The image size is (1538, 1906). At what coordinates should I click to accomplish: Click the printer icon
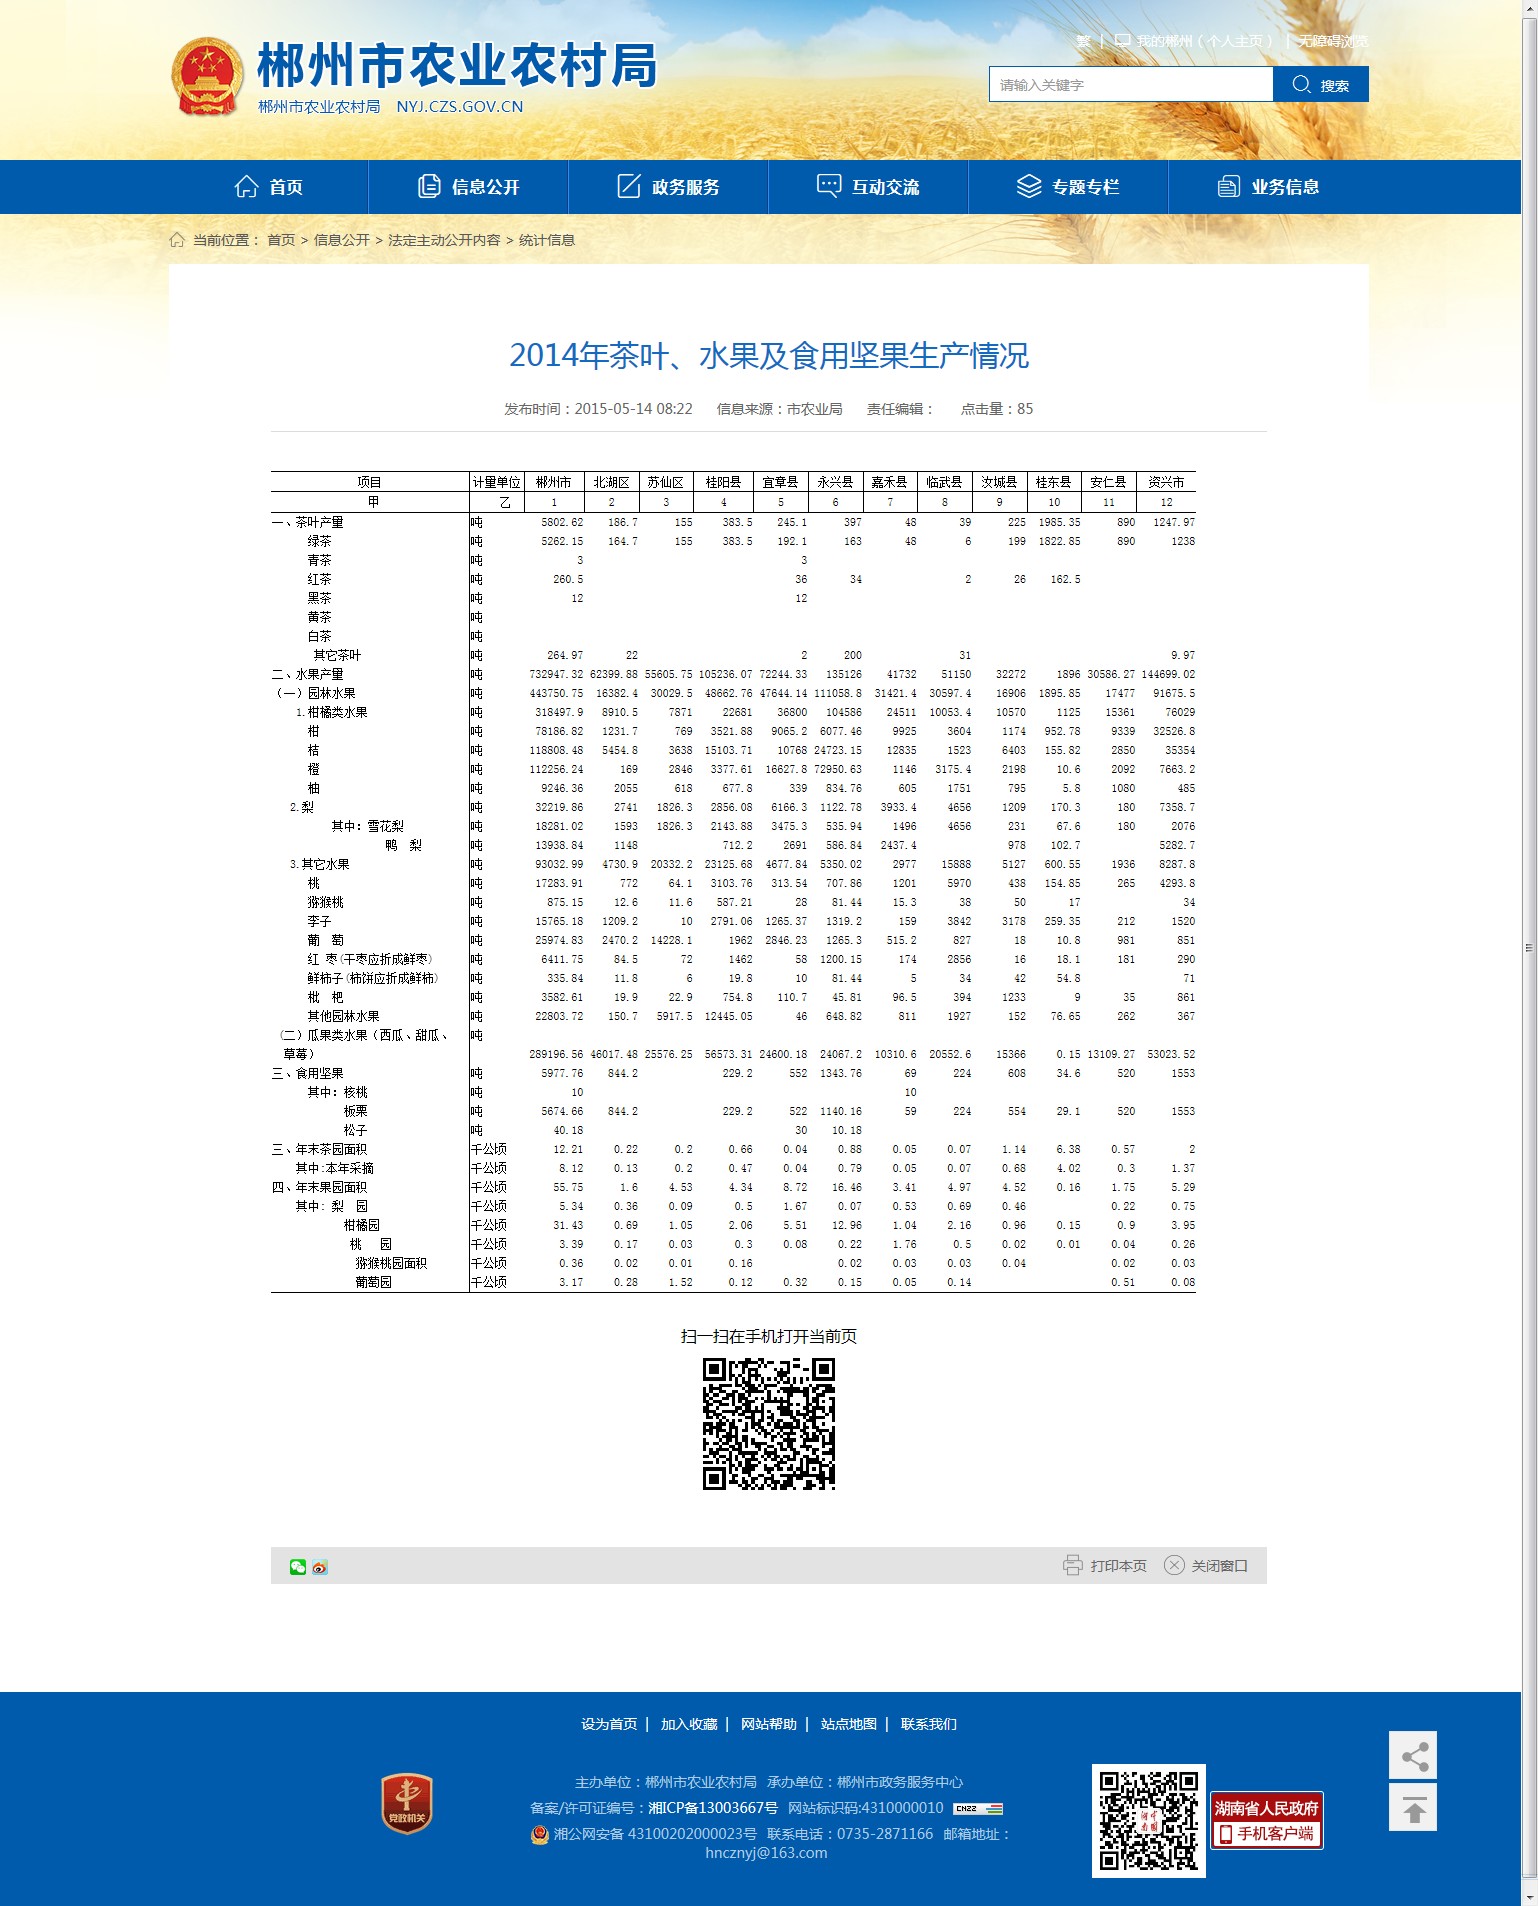coord(1072,1566)
